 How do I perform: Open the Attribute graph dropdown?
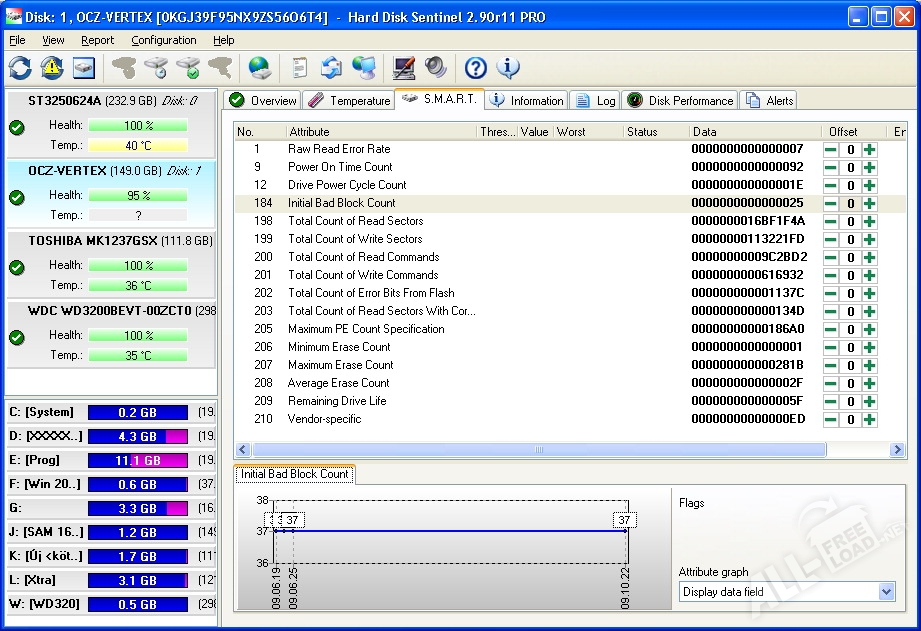886,592
